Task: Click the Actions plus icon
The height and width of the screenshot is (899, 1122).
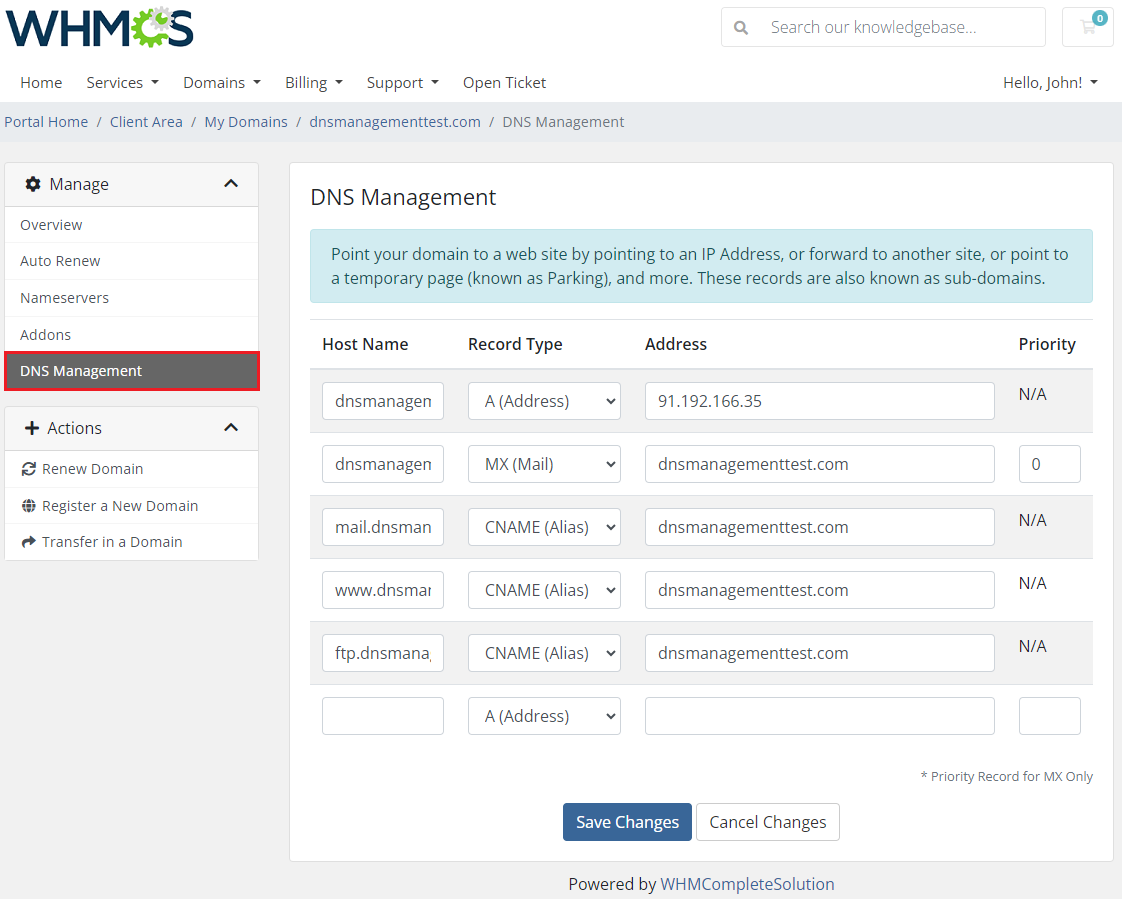Action: [31, 428]
